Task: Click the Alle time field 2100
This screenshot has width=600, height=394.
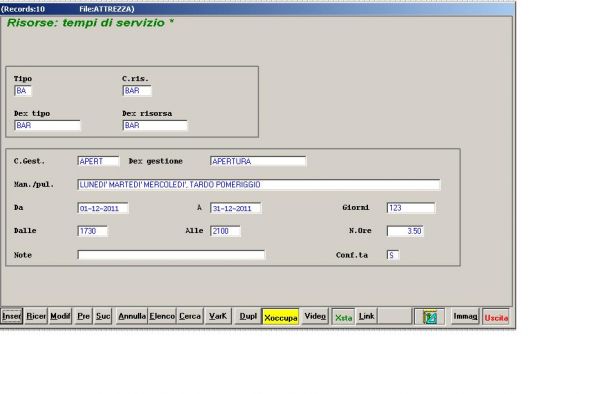Action: coord(225,231)
